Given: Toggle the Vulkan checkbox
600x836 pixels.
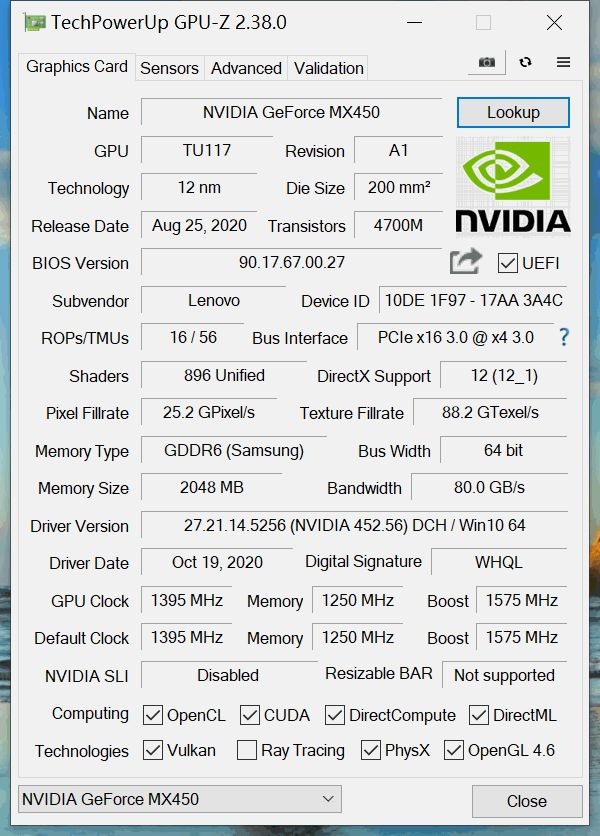Looking at the screenshot, I should 153,750.
